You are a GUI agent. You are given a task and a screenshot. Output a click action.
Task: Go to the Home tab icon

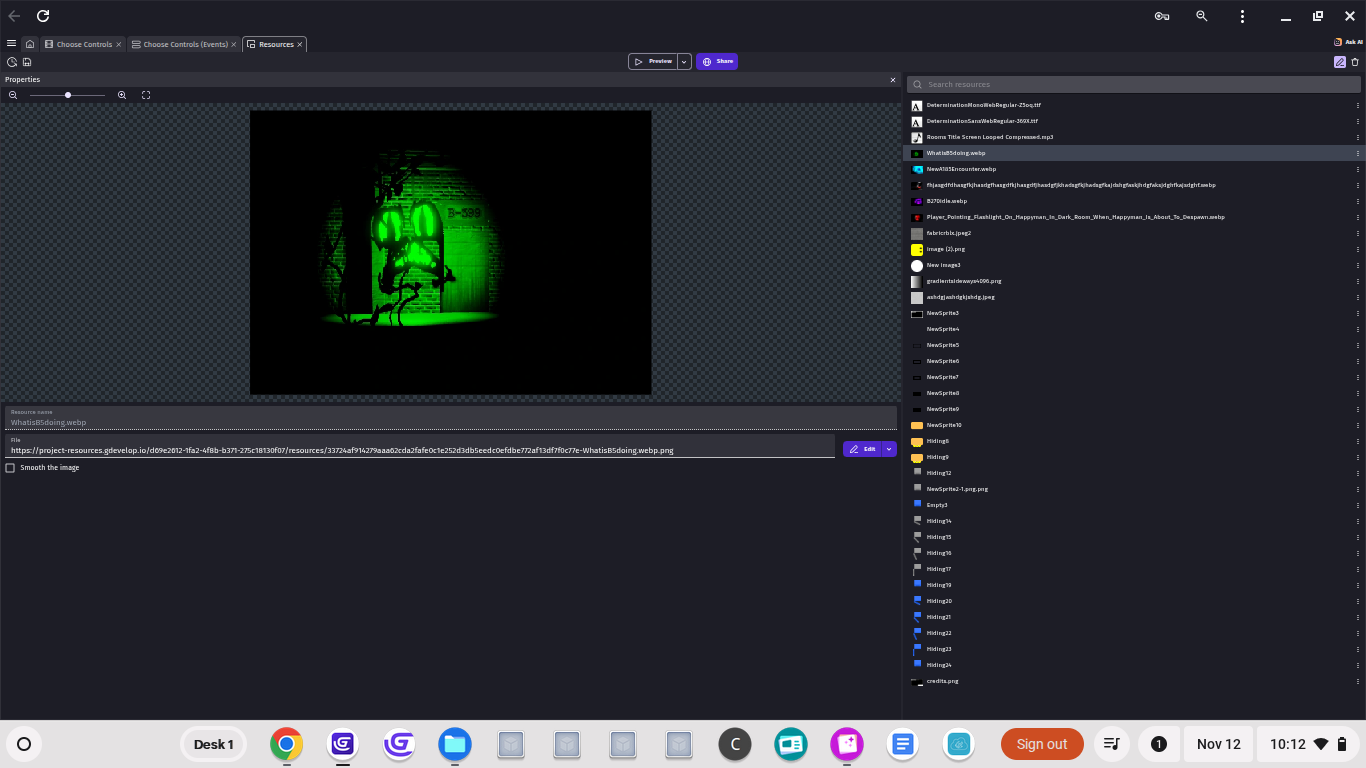30,44
